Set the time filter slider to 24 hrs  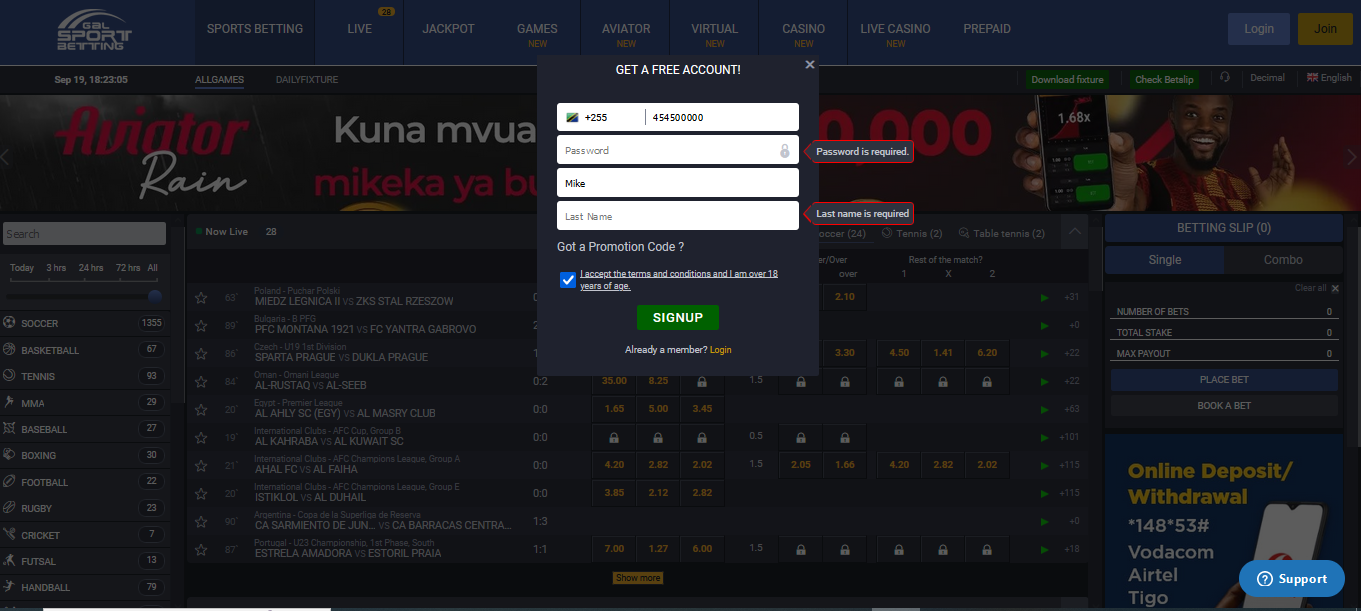(x=91, y=268)
